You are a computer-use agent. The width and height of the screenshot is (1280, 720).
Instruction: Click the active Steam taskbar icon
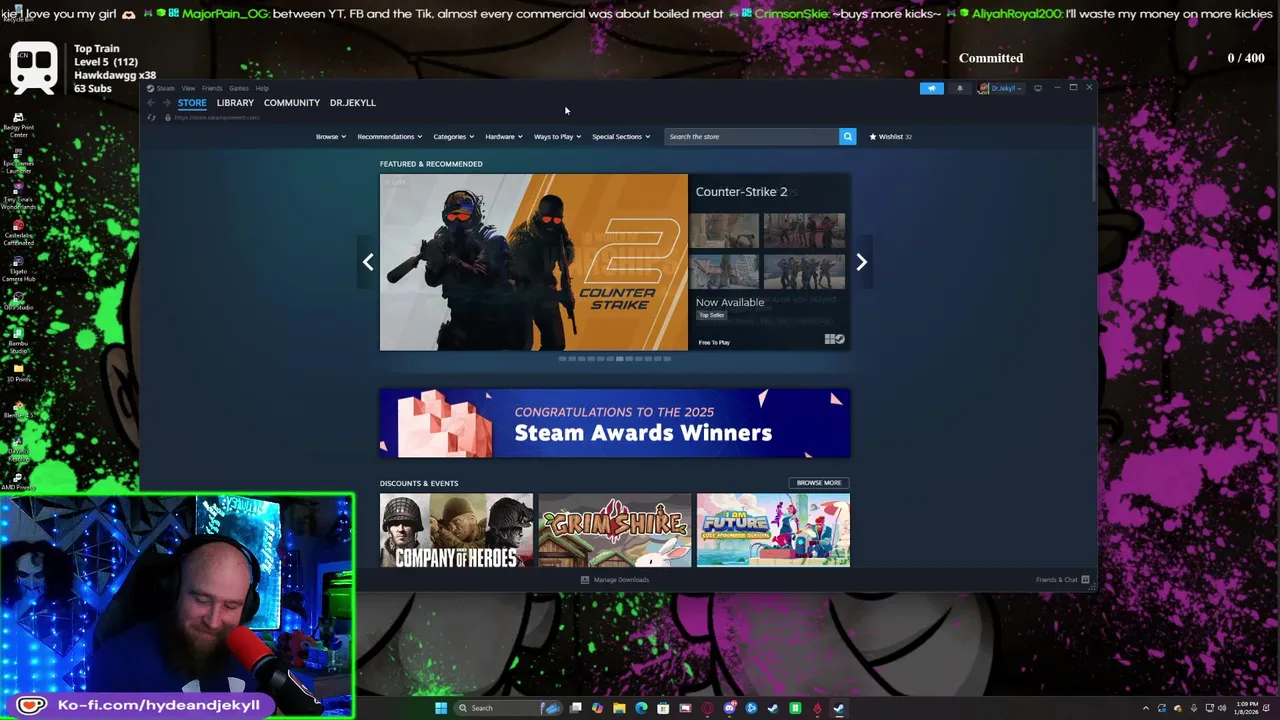point(839,708)
